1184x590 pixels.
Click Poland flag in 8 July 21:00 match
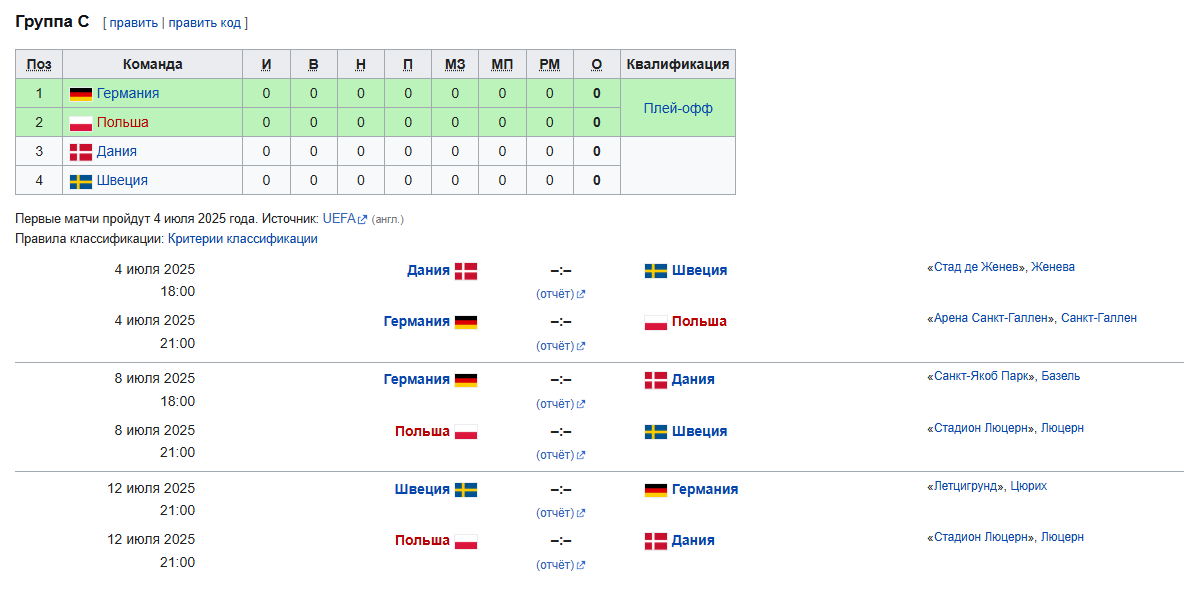click(x=466, y=432)
